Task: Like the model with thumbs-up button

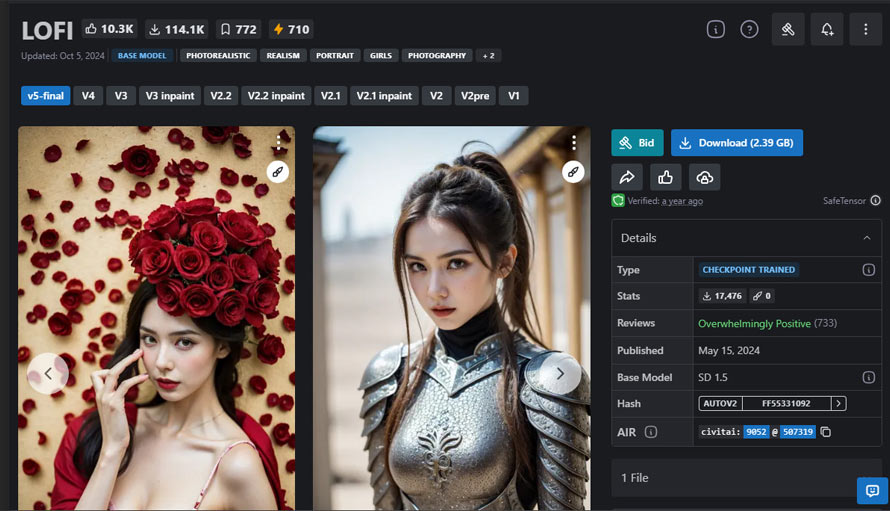Action: 666,177
